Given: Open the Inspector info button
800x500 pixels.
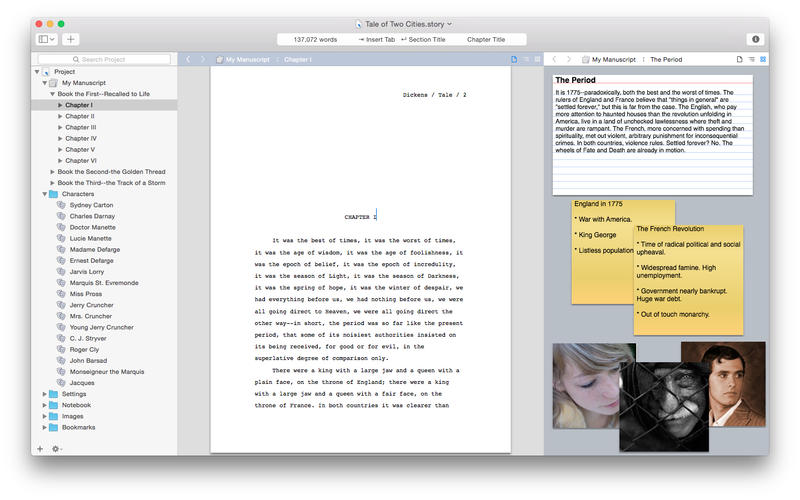Looking at the screenshot, I should pos(755,39).
